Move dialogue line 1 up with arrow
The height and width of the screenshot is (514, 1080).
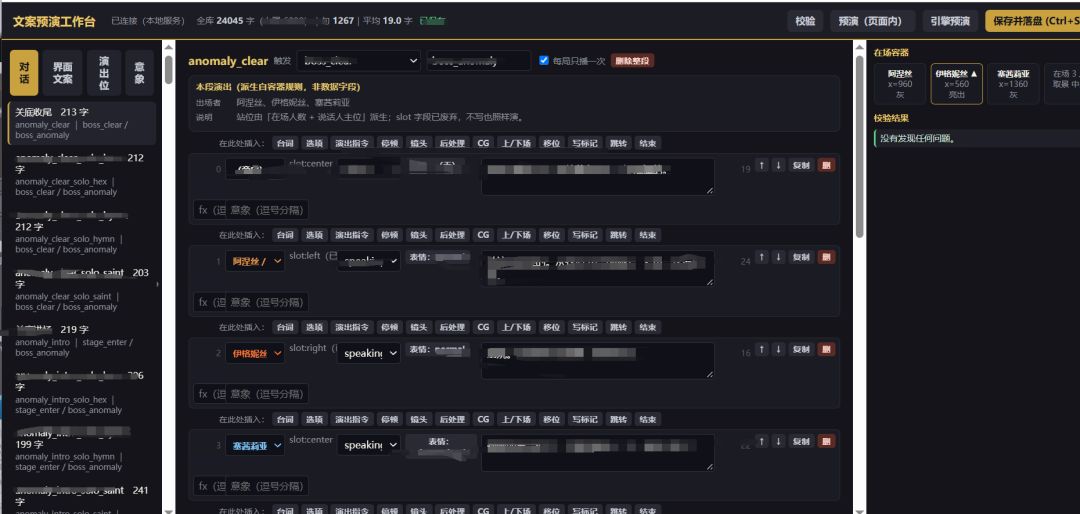tap(762, 257)
